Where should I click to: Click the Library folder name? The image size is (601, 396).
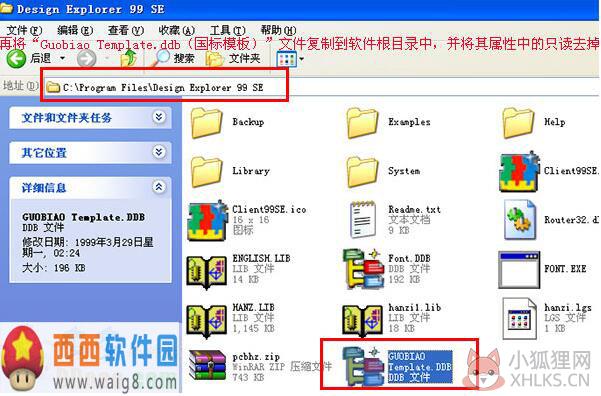point(251,171)
